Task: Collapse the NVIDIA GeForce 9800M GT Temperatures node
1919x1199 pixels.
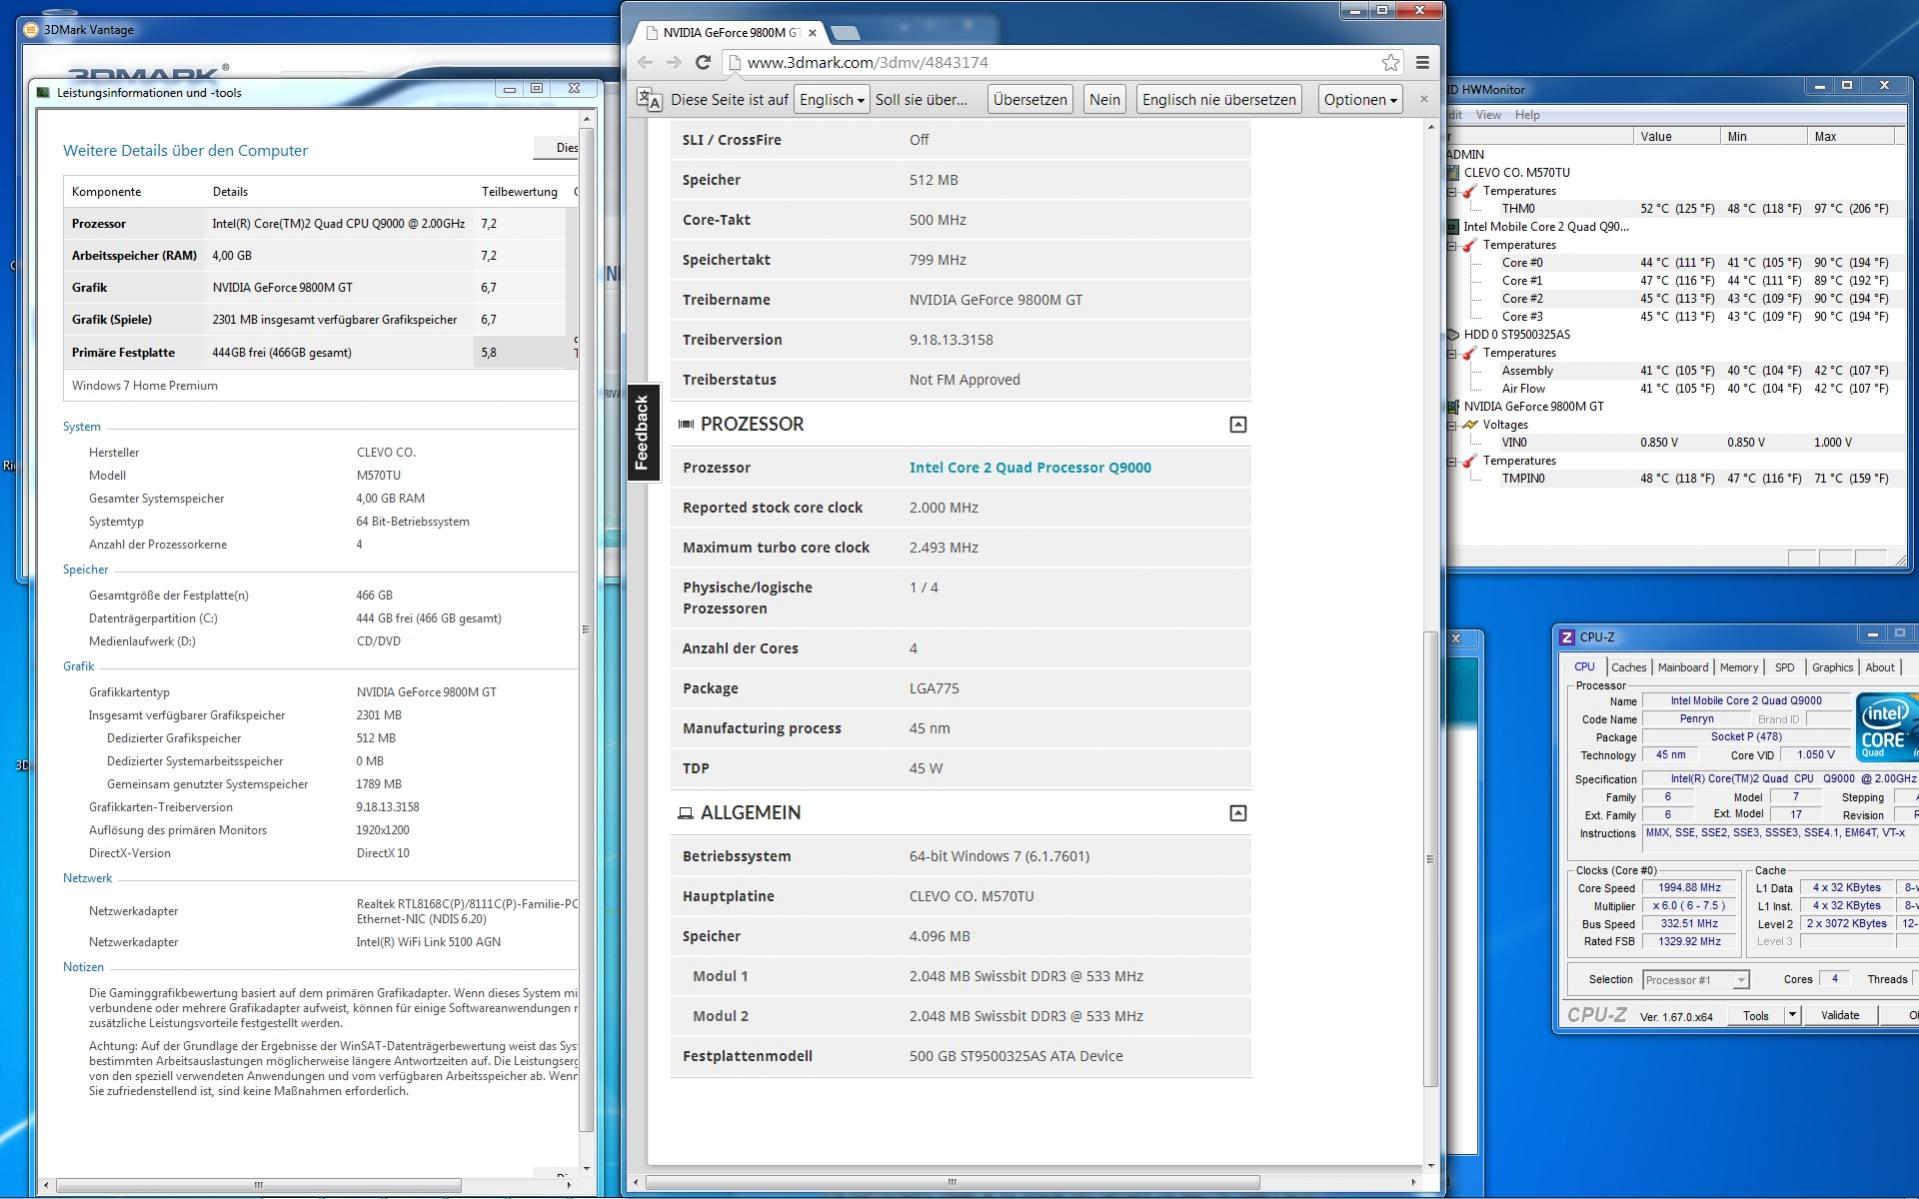Action: (1453, 461)
